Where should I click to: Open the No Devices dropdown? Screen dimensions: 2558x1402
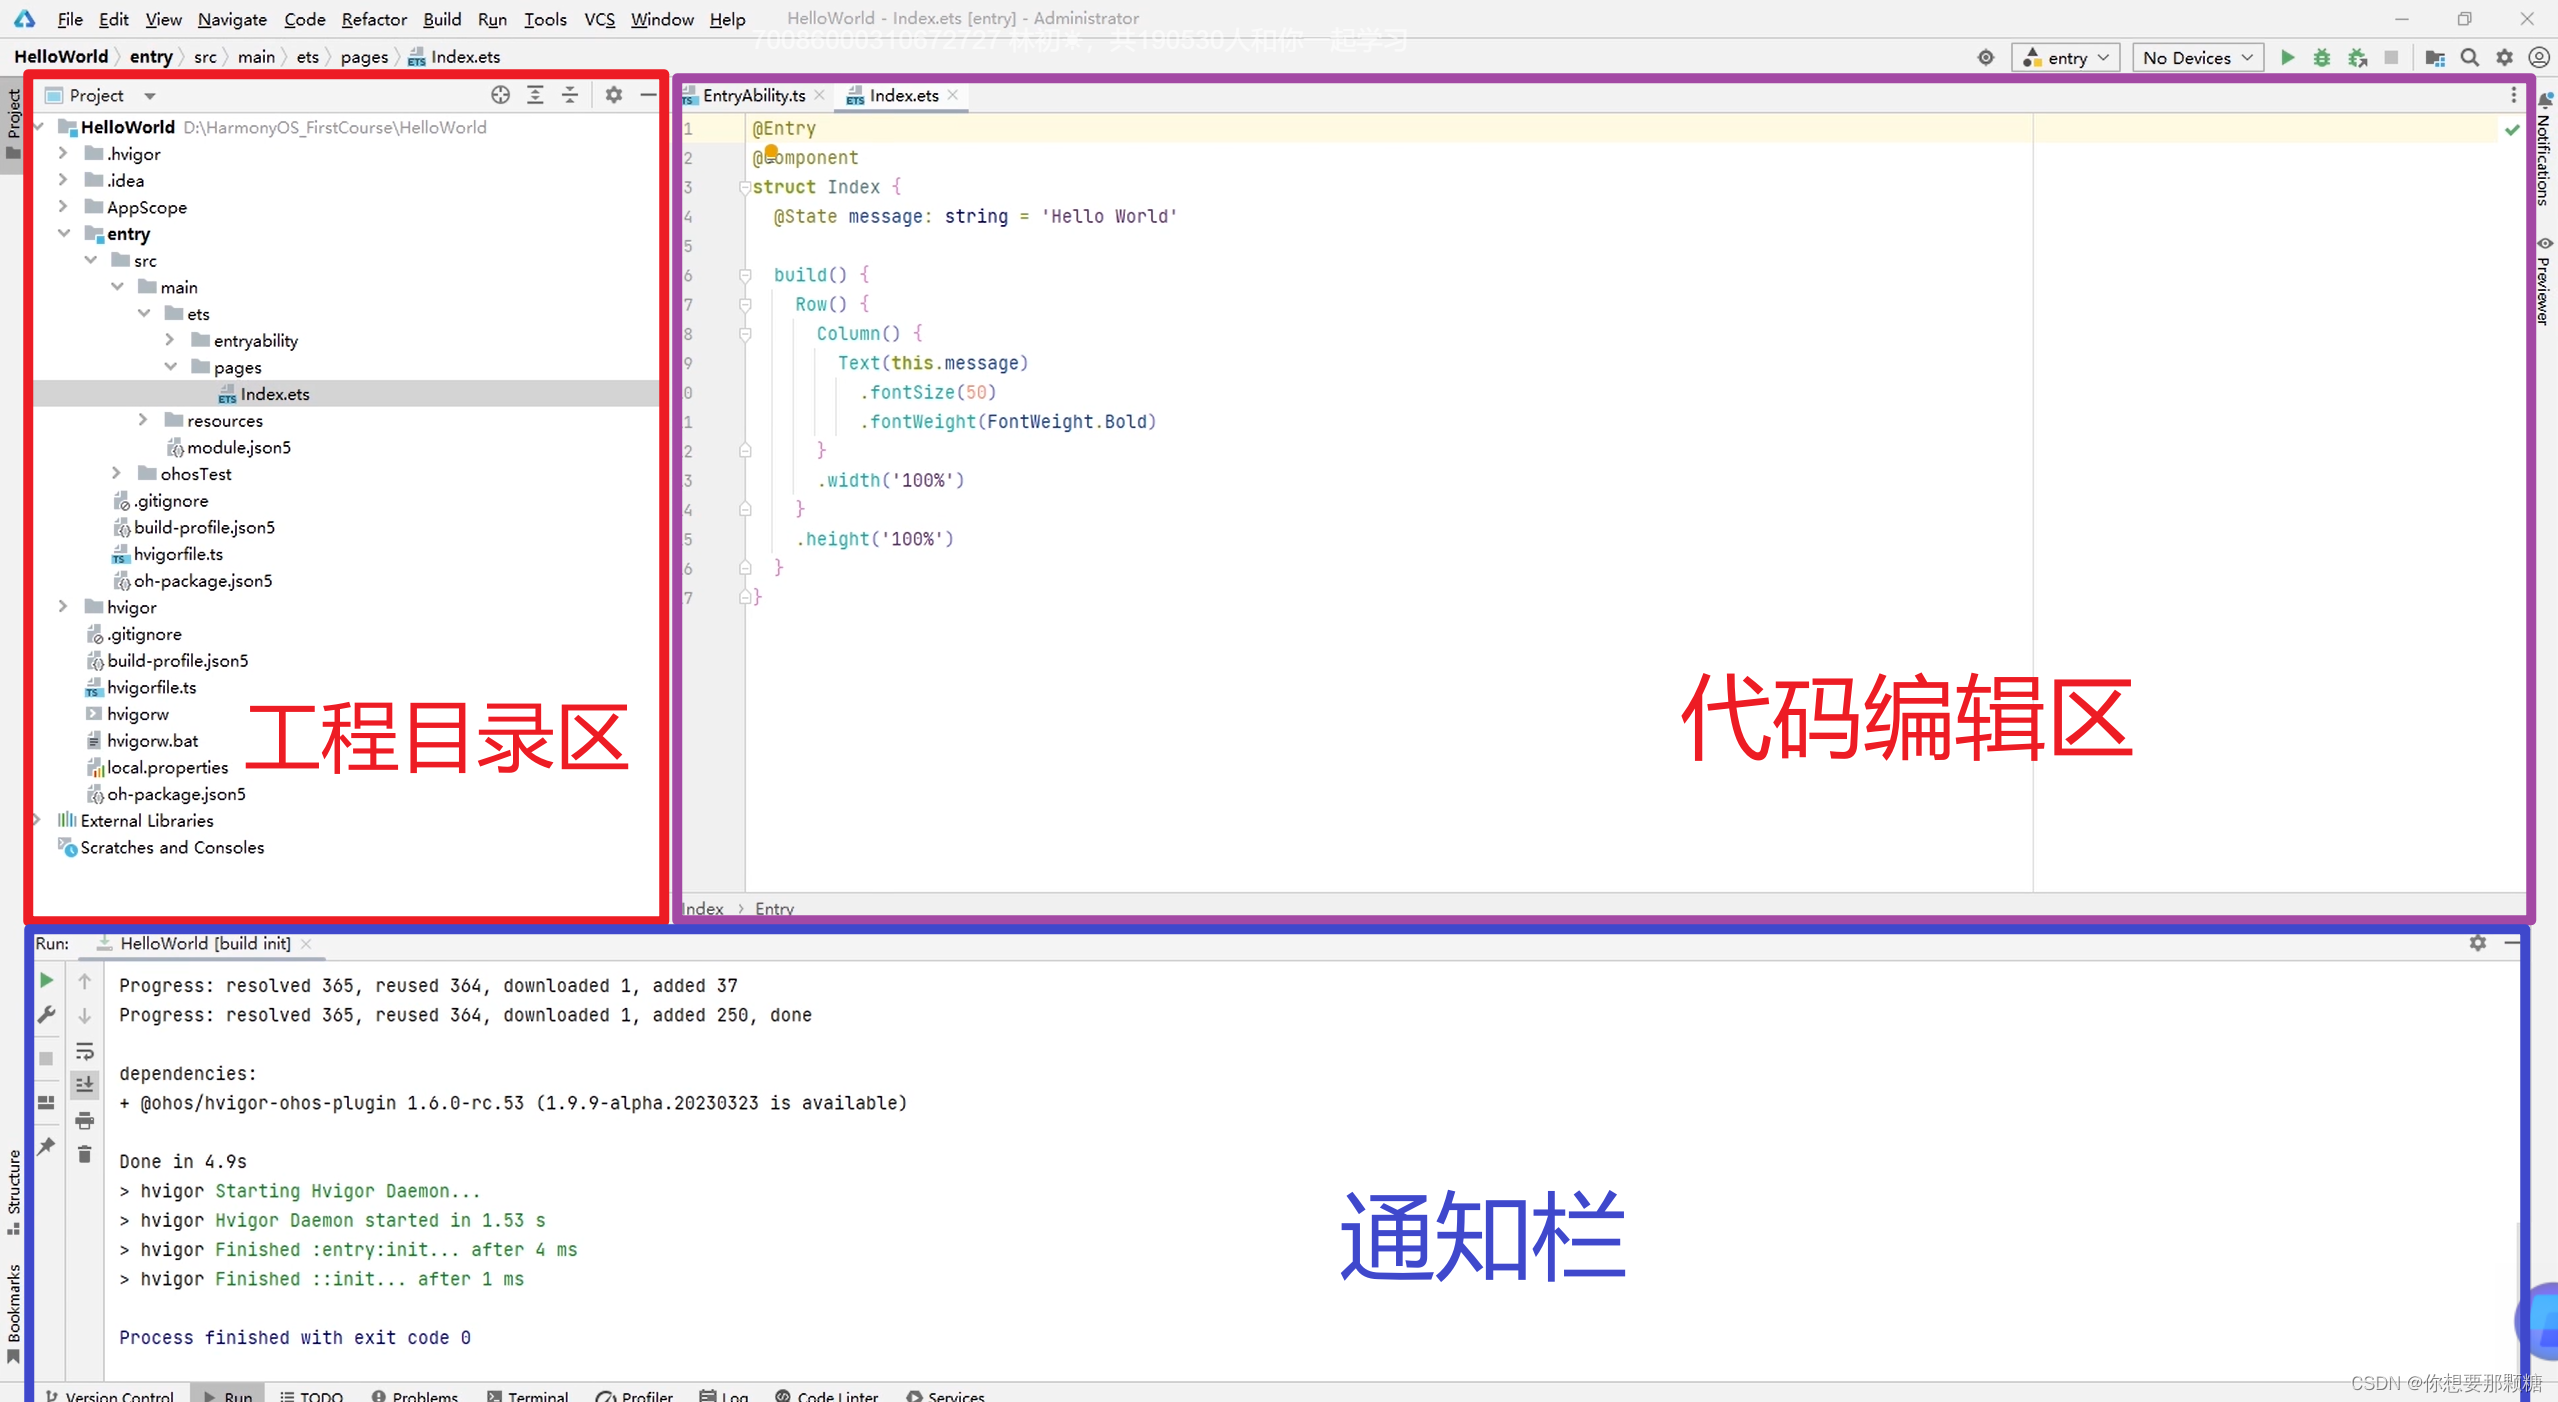point(2197,58)
